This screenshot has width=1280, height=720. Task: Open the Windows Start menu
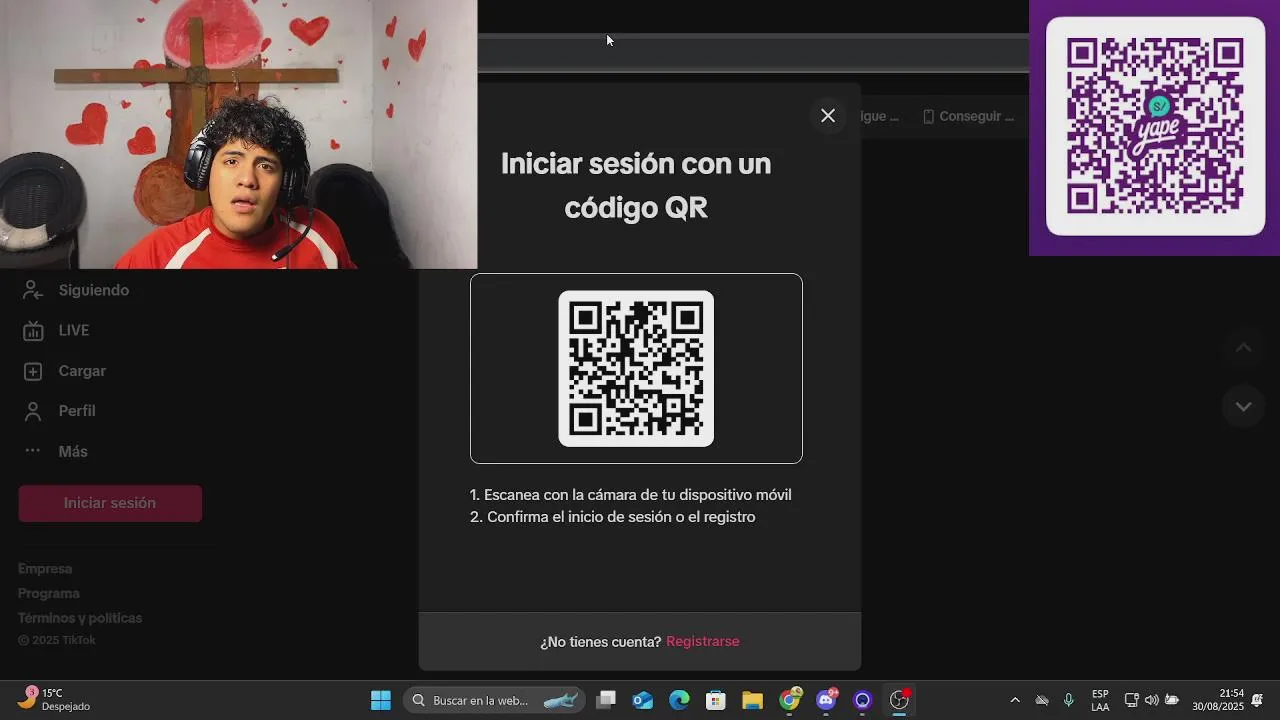point(381,700)
